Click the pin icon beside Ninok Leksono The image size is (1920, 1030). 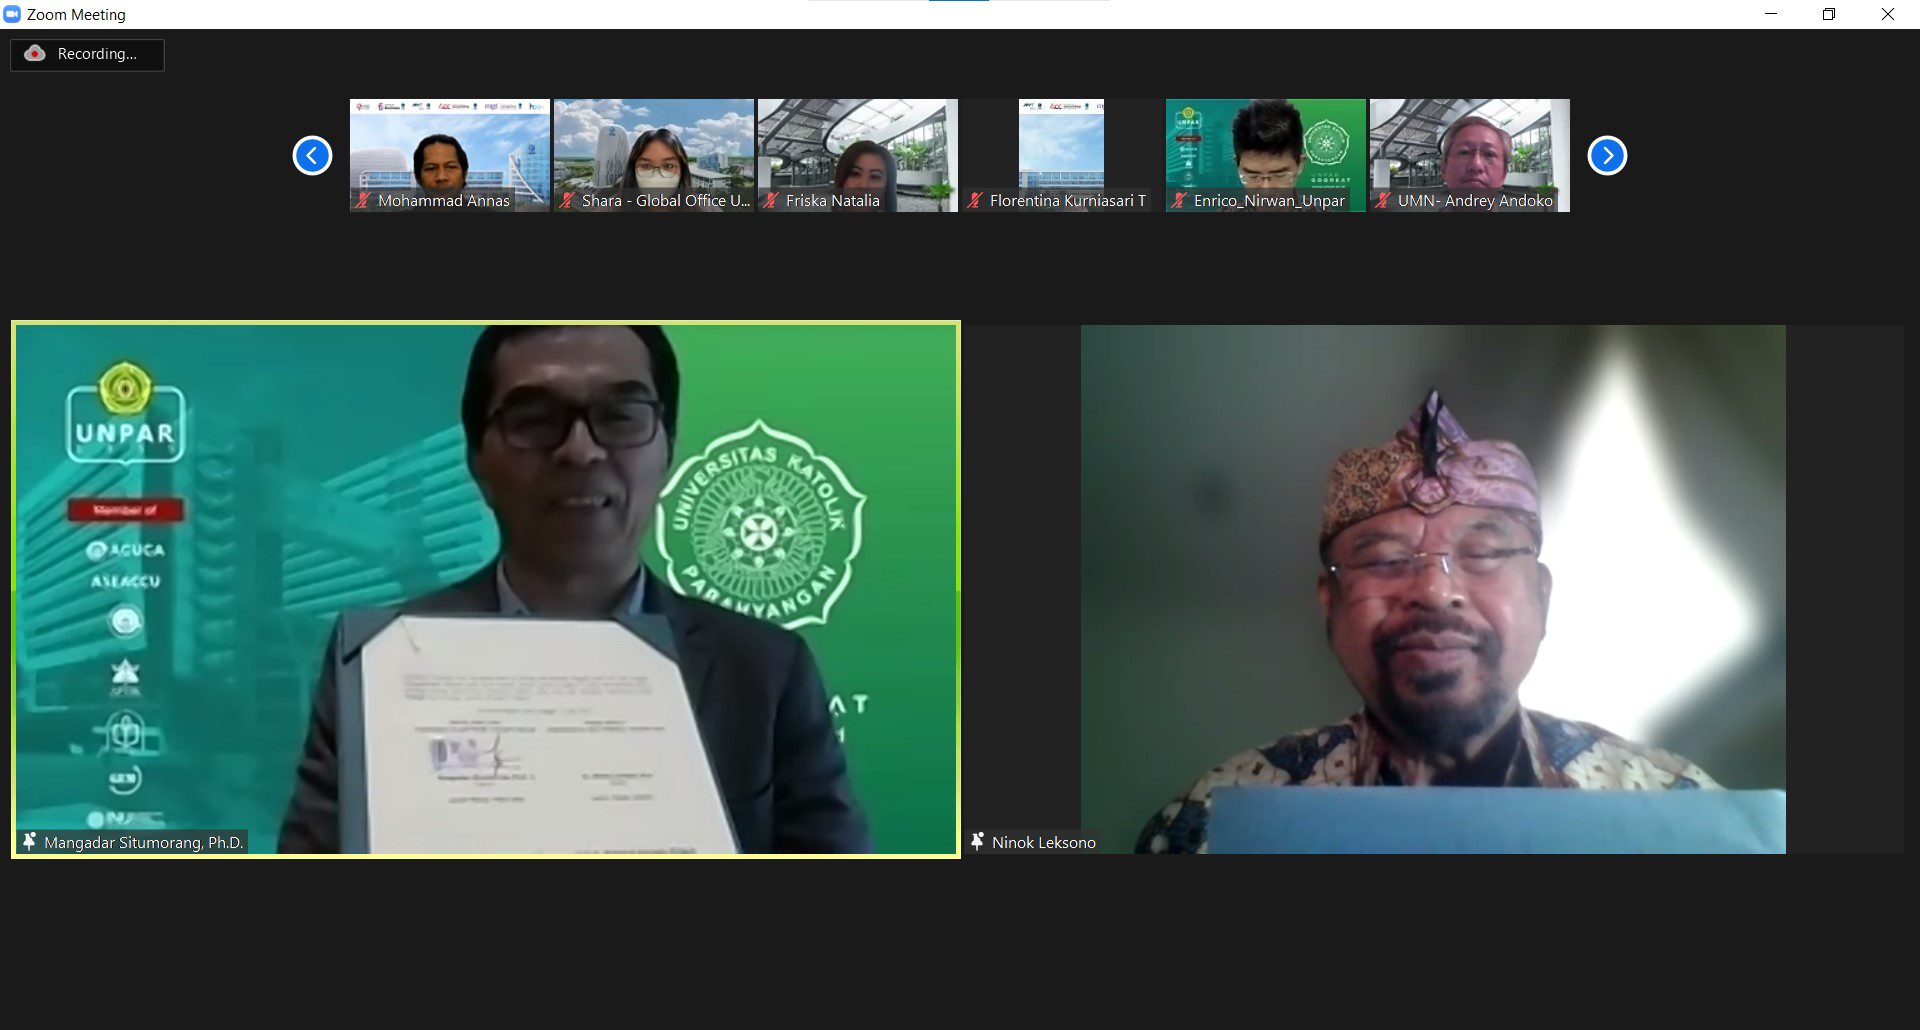(977, 842)
